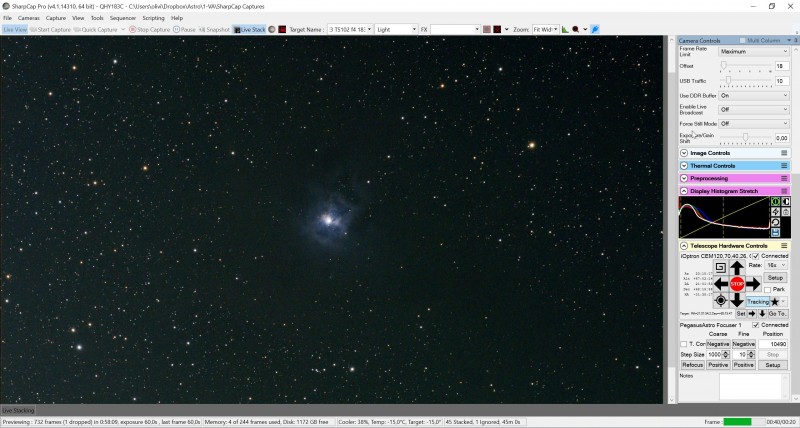Click the pinkish-grey square icon after the FX dropdown
This screenshot has height=428, width=800.
tap(487, 30)
